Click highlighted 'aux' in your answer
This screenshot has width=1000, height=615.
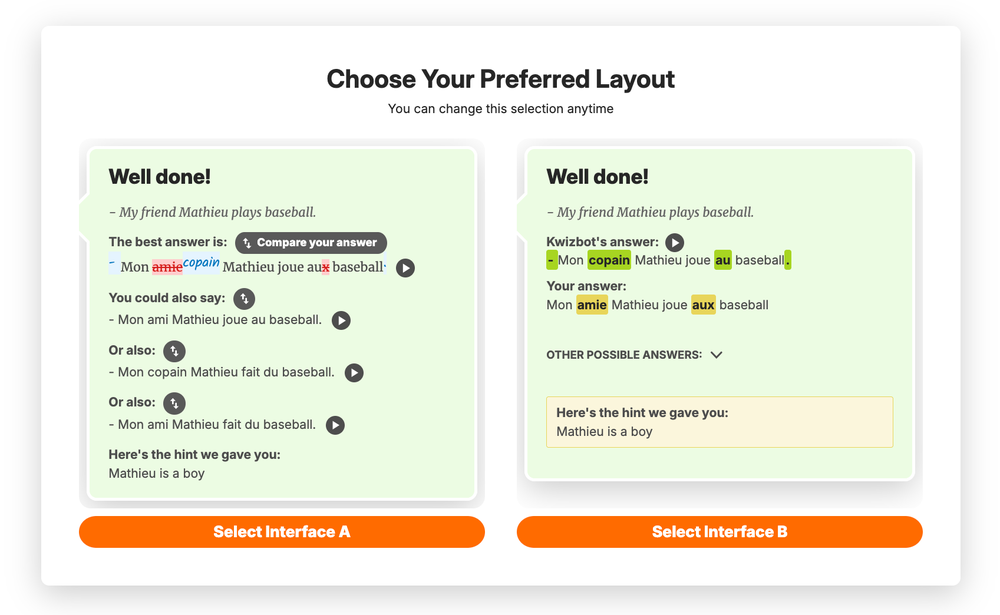[x=703, y=305]
